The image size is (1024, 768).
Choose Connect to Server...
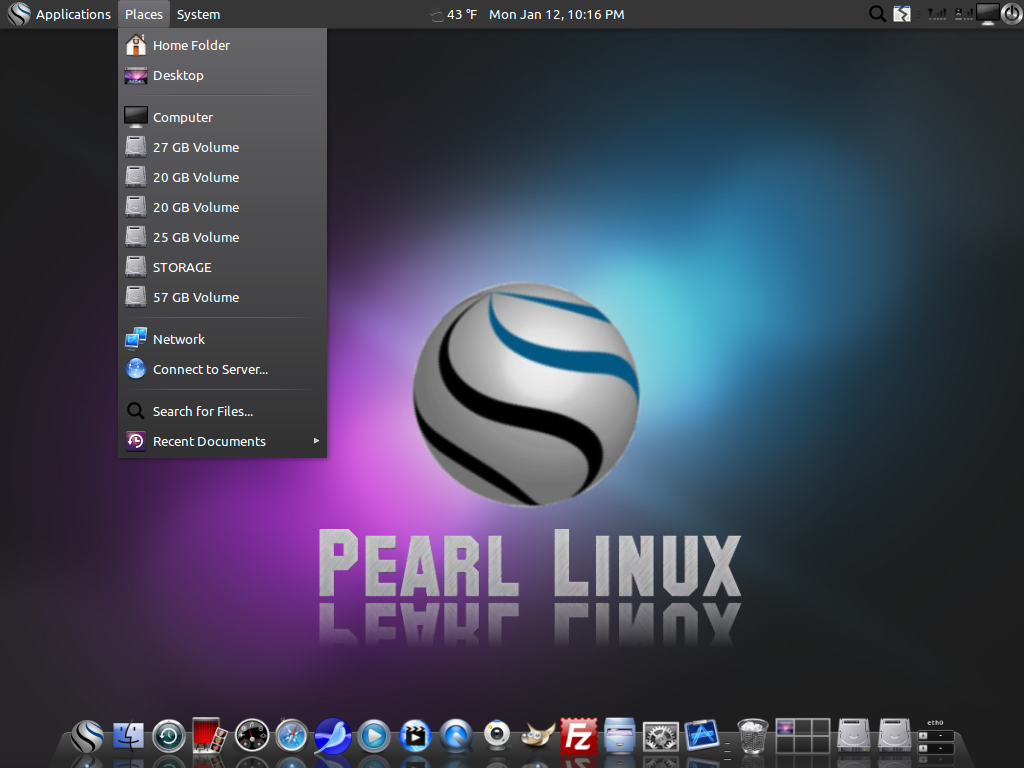pos(223,369)
